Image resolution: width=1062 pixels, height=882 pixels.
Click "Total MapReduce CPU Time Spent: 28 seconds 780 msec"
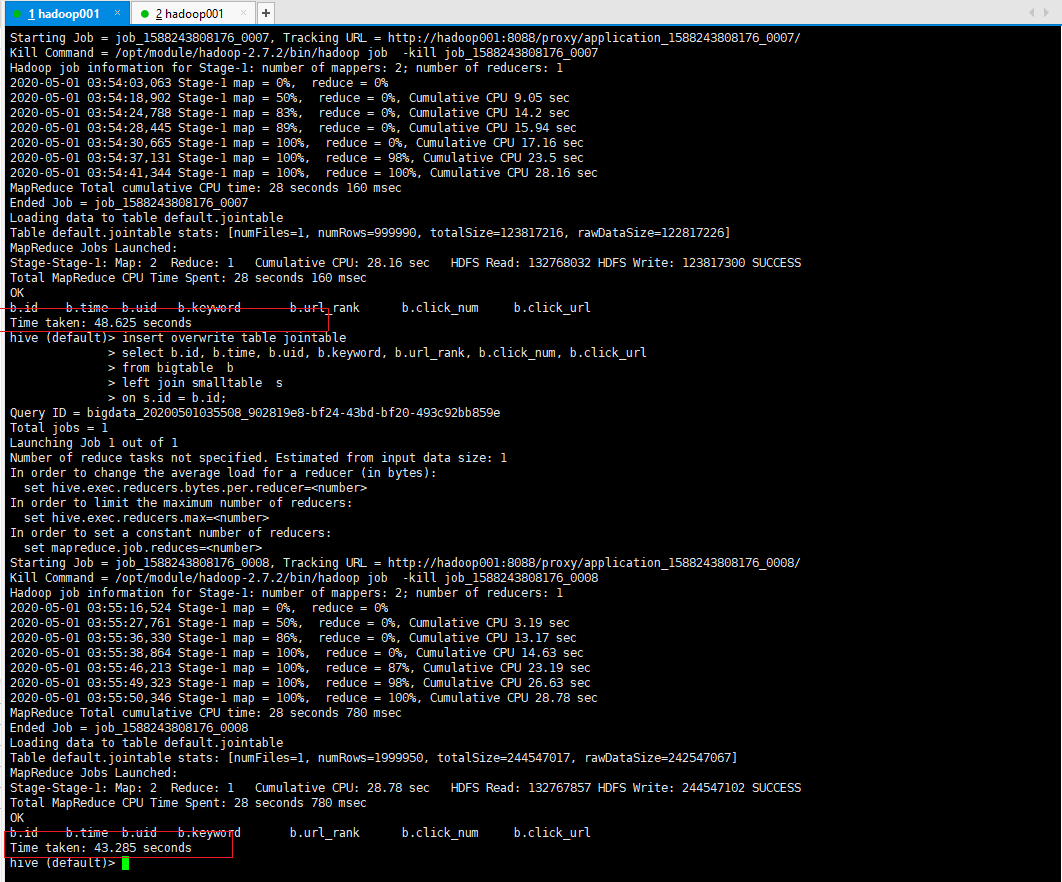tap(188, 803)
